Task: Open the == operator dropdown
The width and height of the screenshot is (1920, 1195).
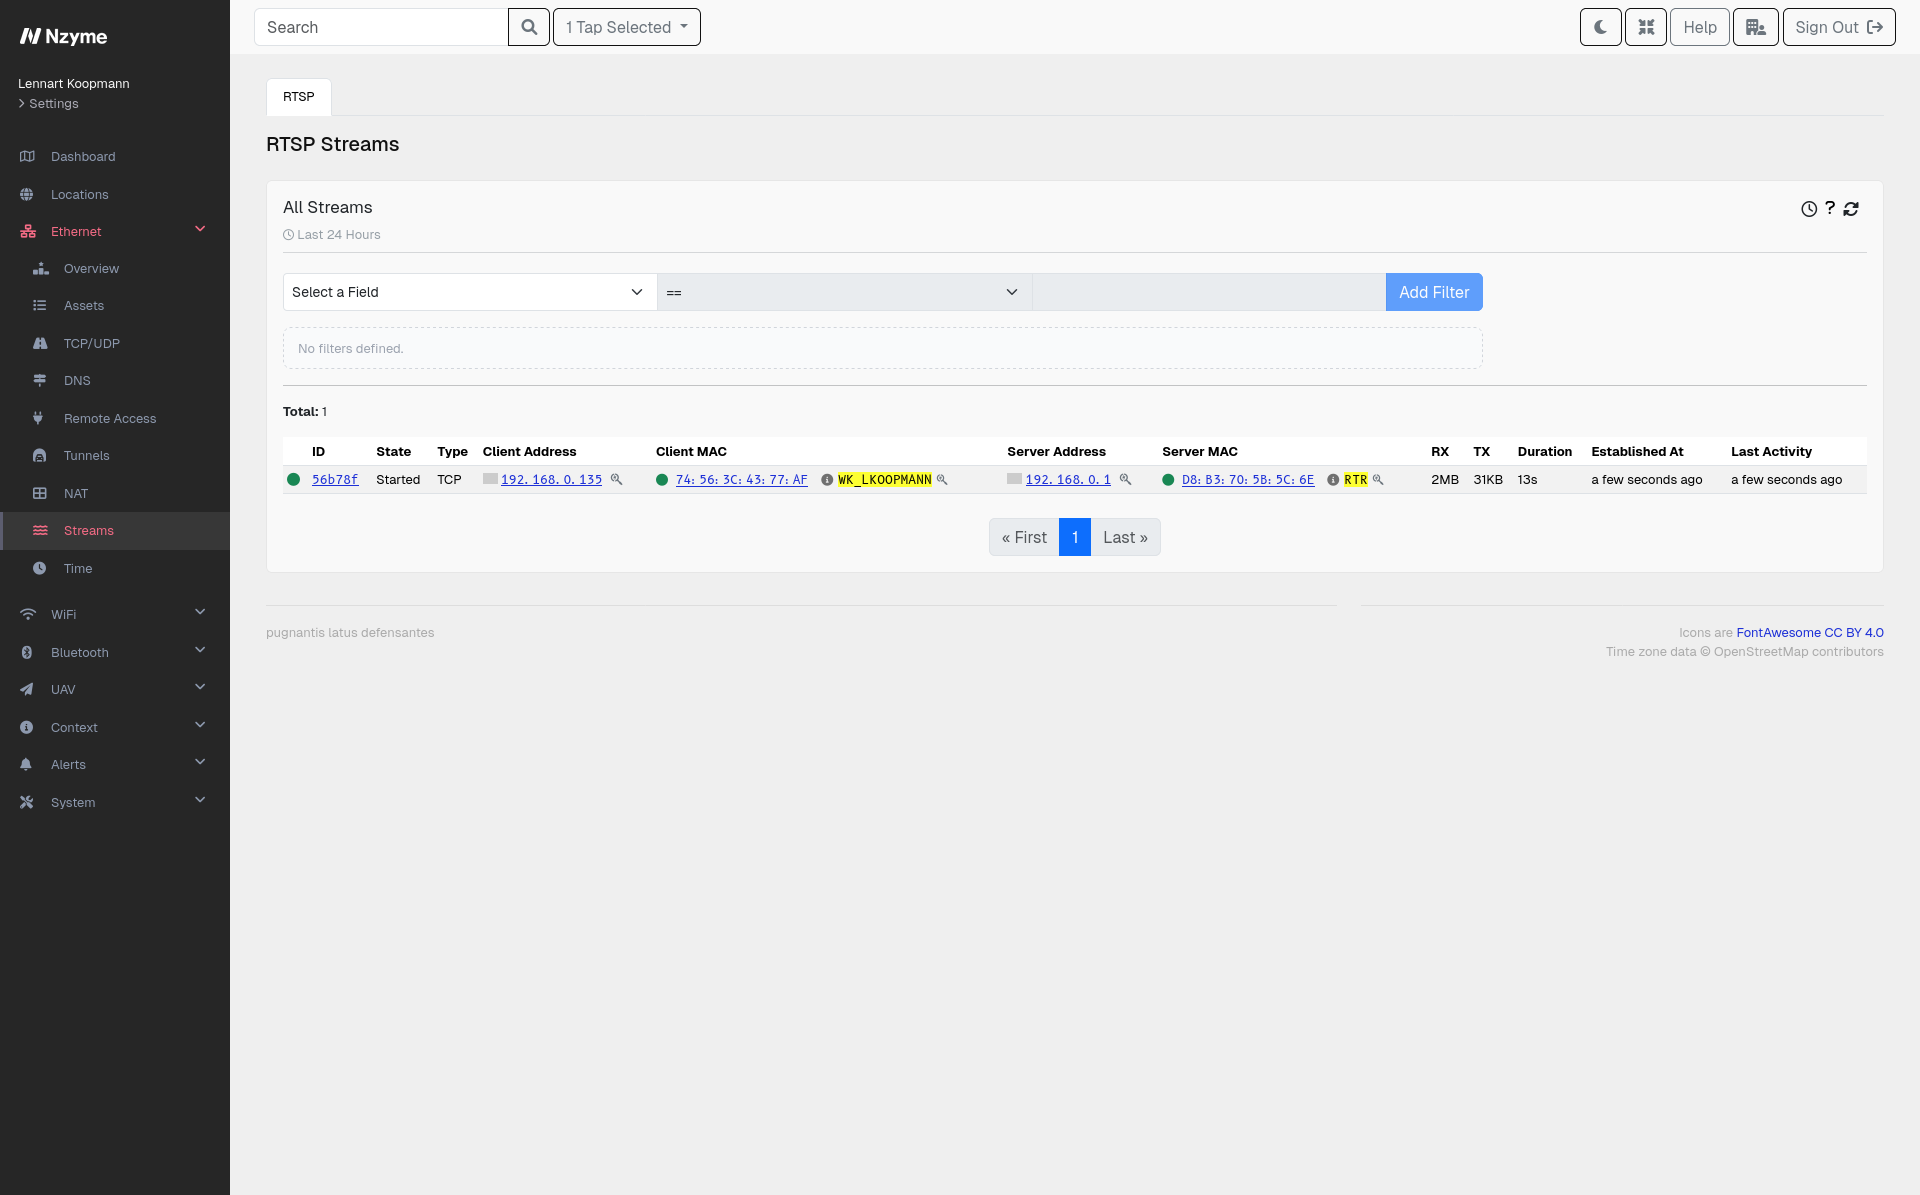Action: (844, 292)
